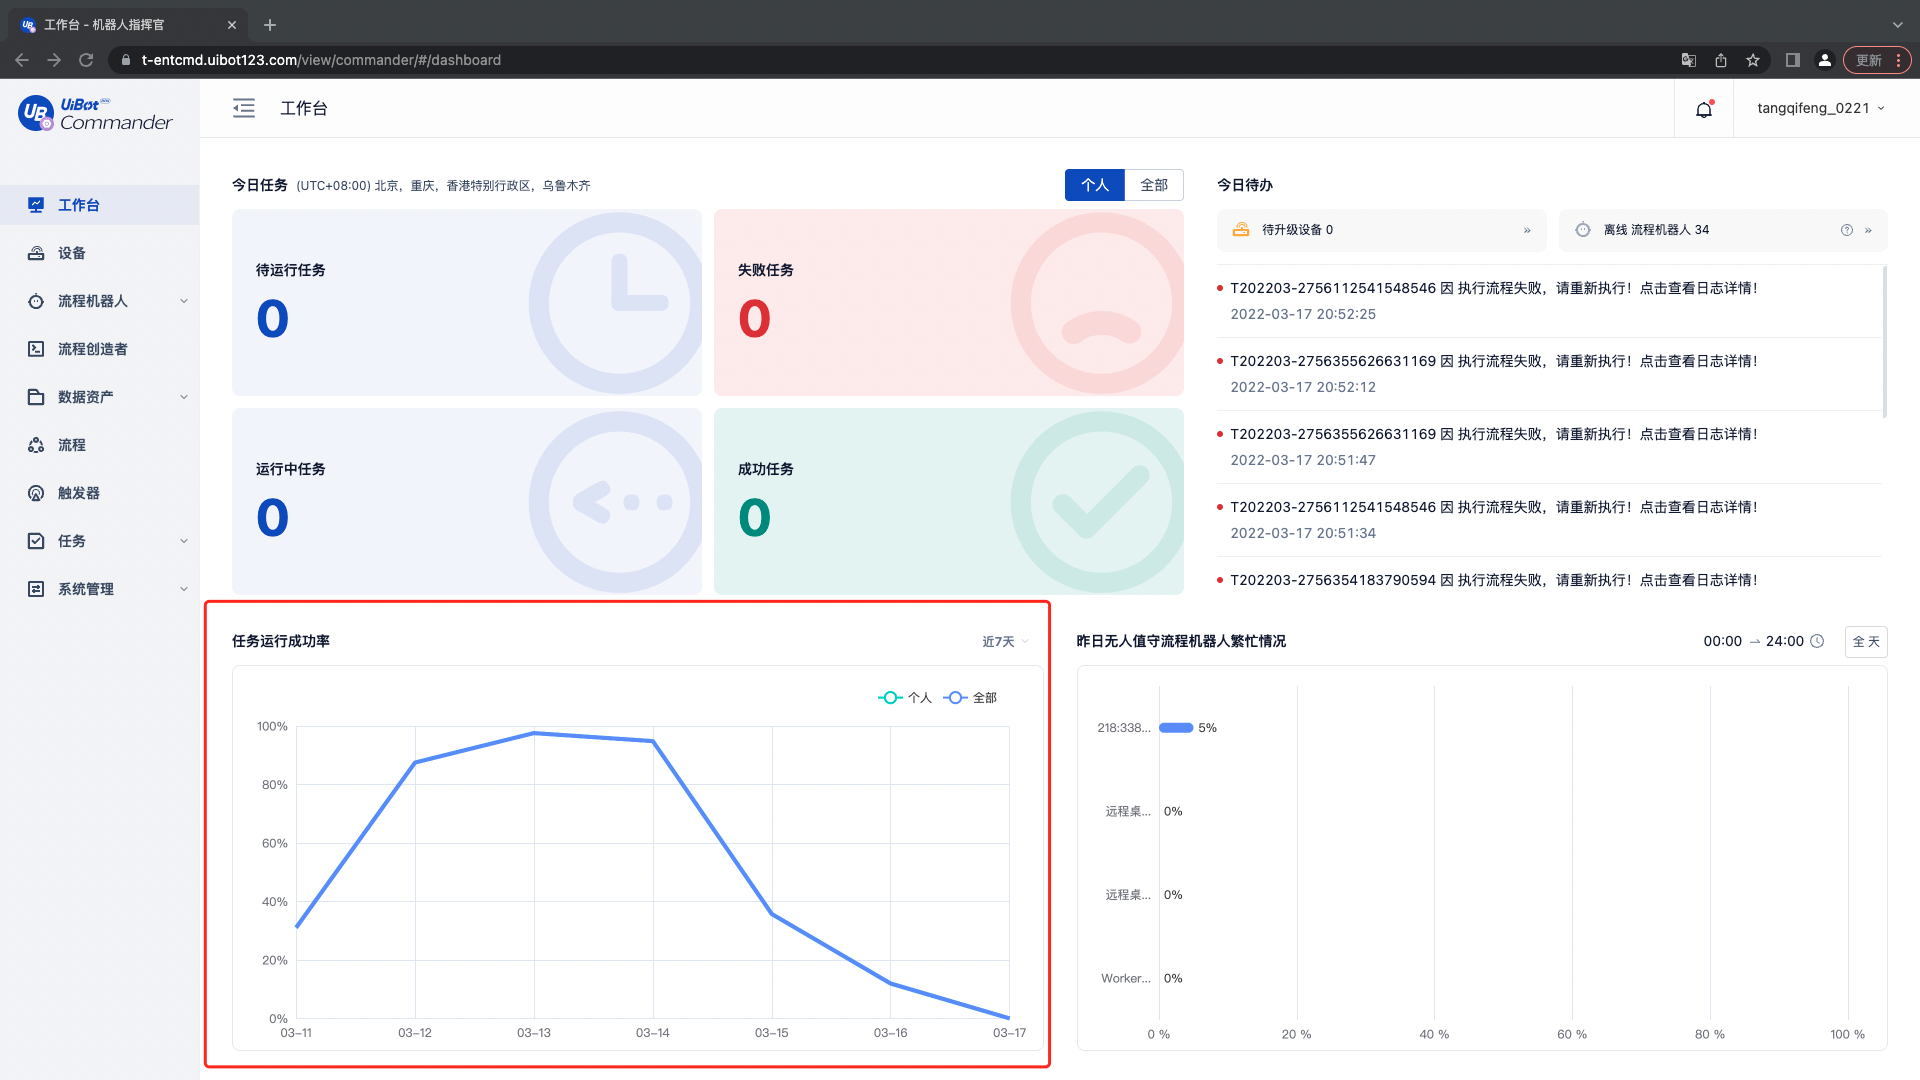Click the 流程 workflow icon

pyautogui.click(x=36, y=445)
